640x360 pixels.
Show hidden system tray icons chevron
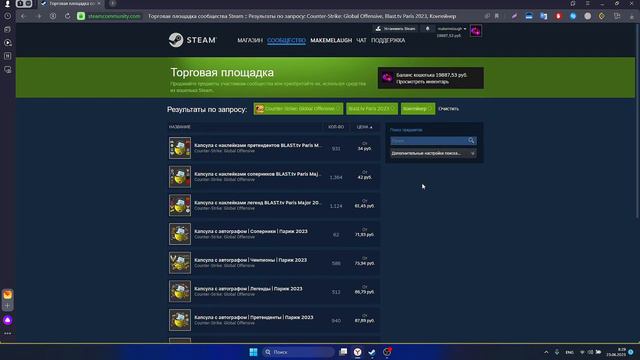click(546, 352)
